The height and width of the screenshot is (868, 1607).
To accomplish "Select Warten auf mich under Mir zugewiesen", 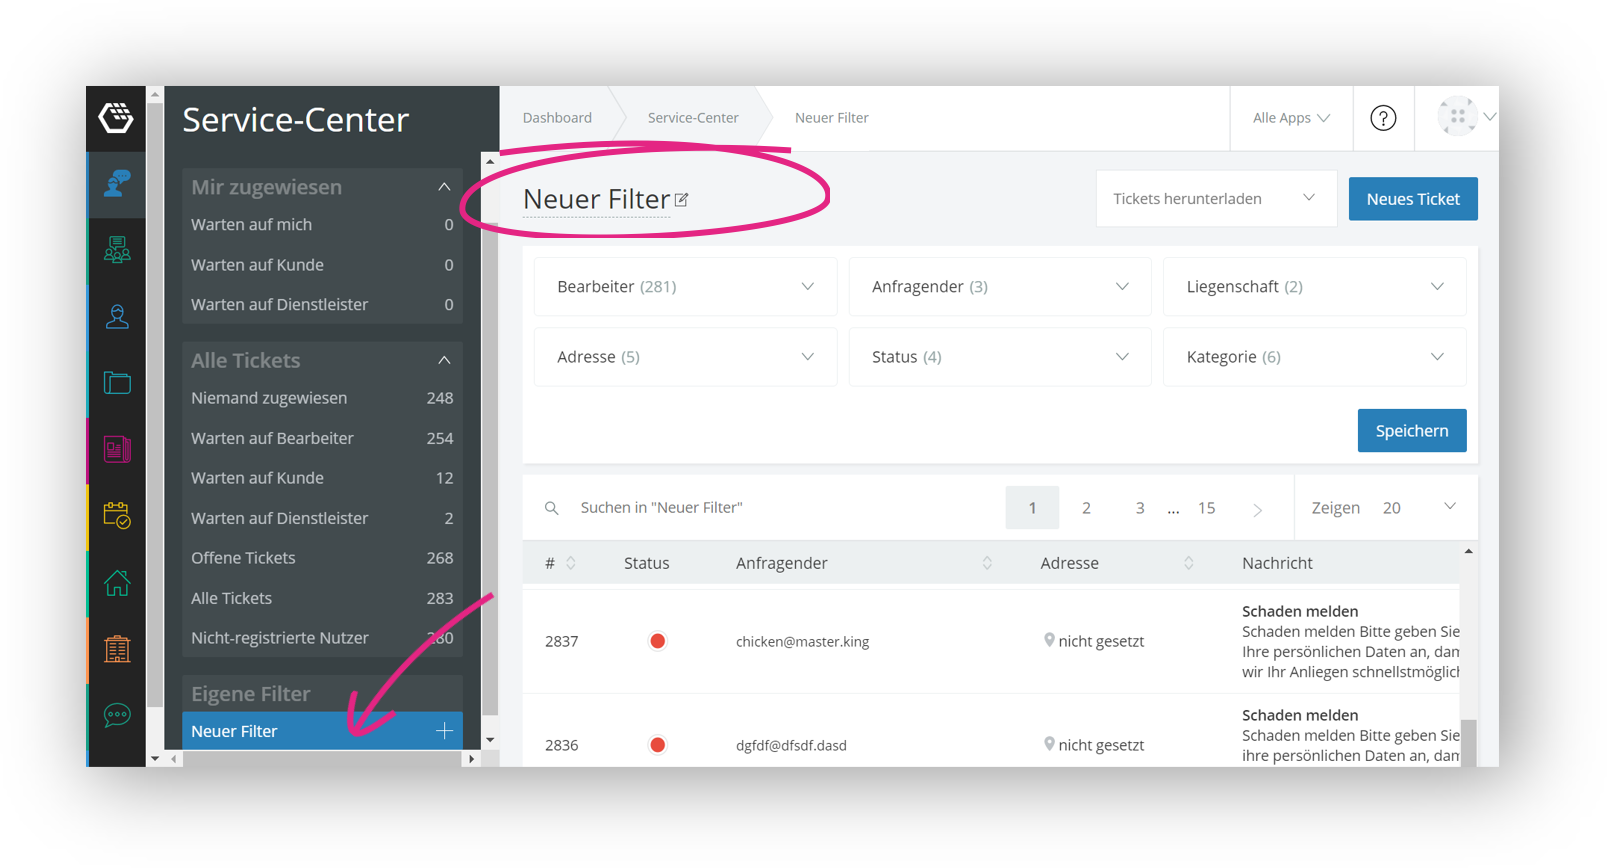I will point(322,225).
